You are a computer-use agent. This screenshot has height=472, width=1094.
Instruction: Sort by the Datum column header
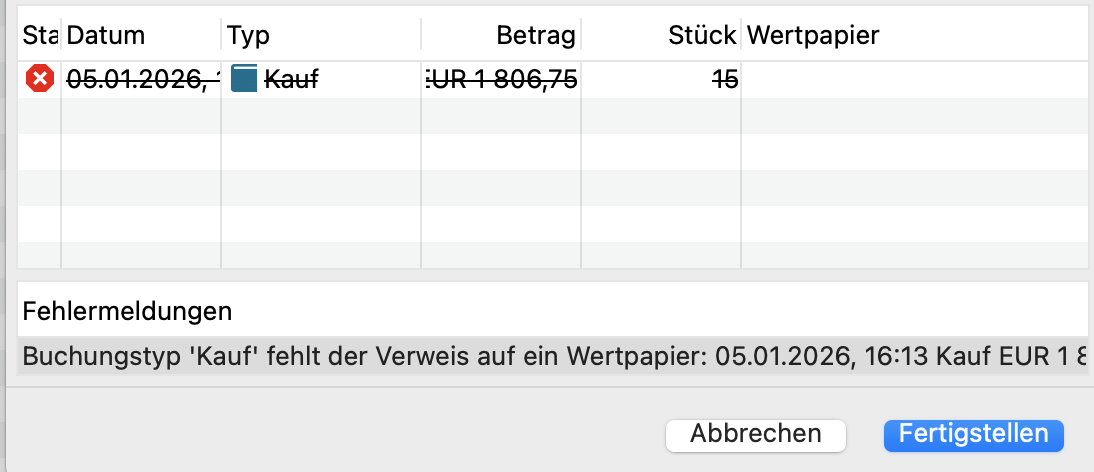point(106,36)
